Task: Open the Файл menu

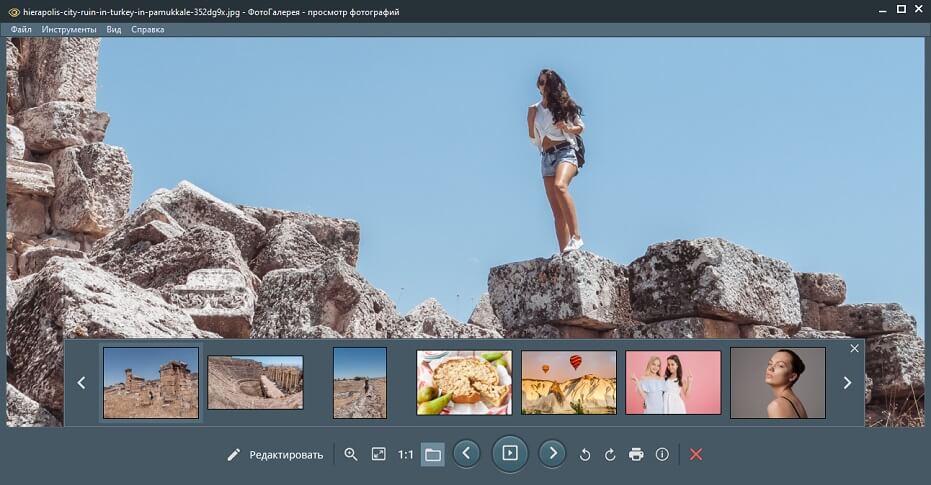Action: (x=21, y=30)
